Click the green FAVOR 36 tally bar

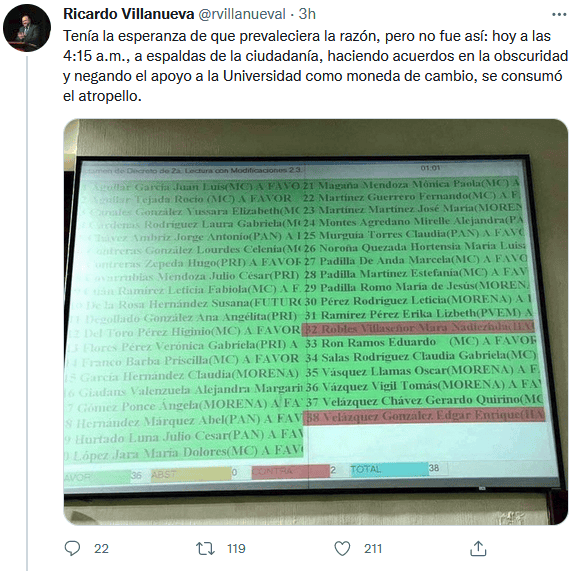click(103, 476)
